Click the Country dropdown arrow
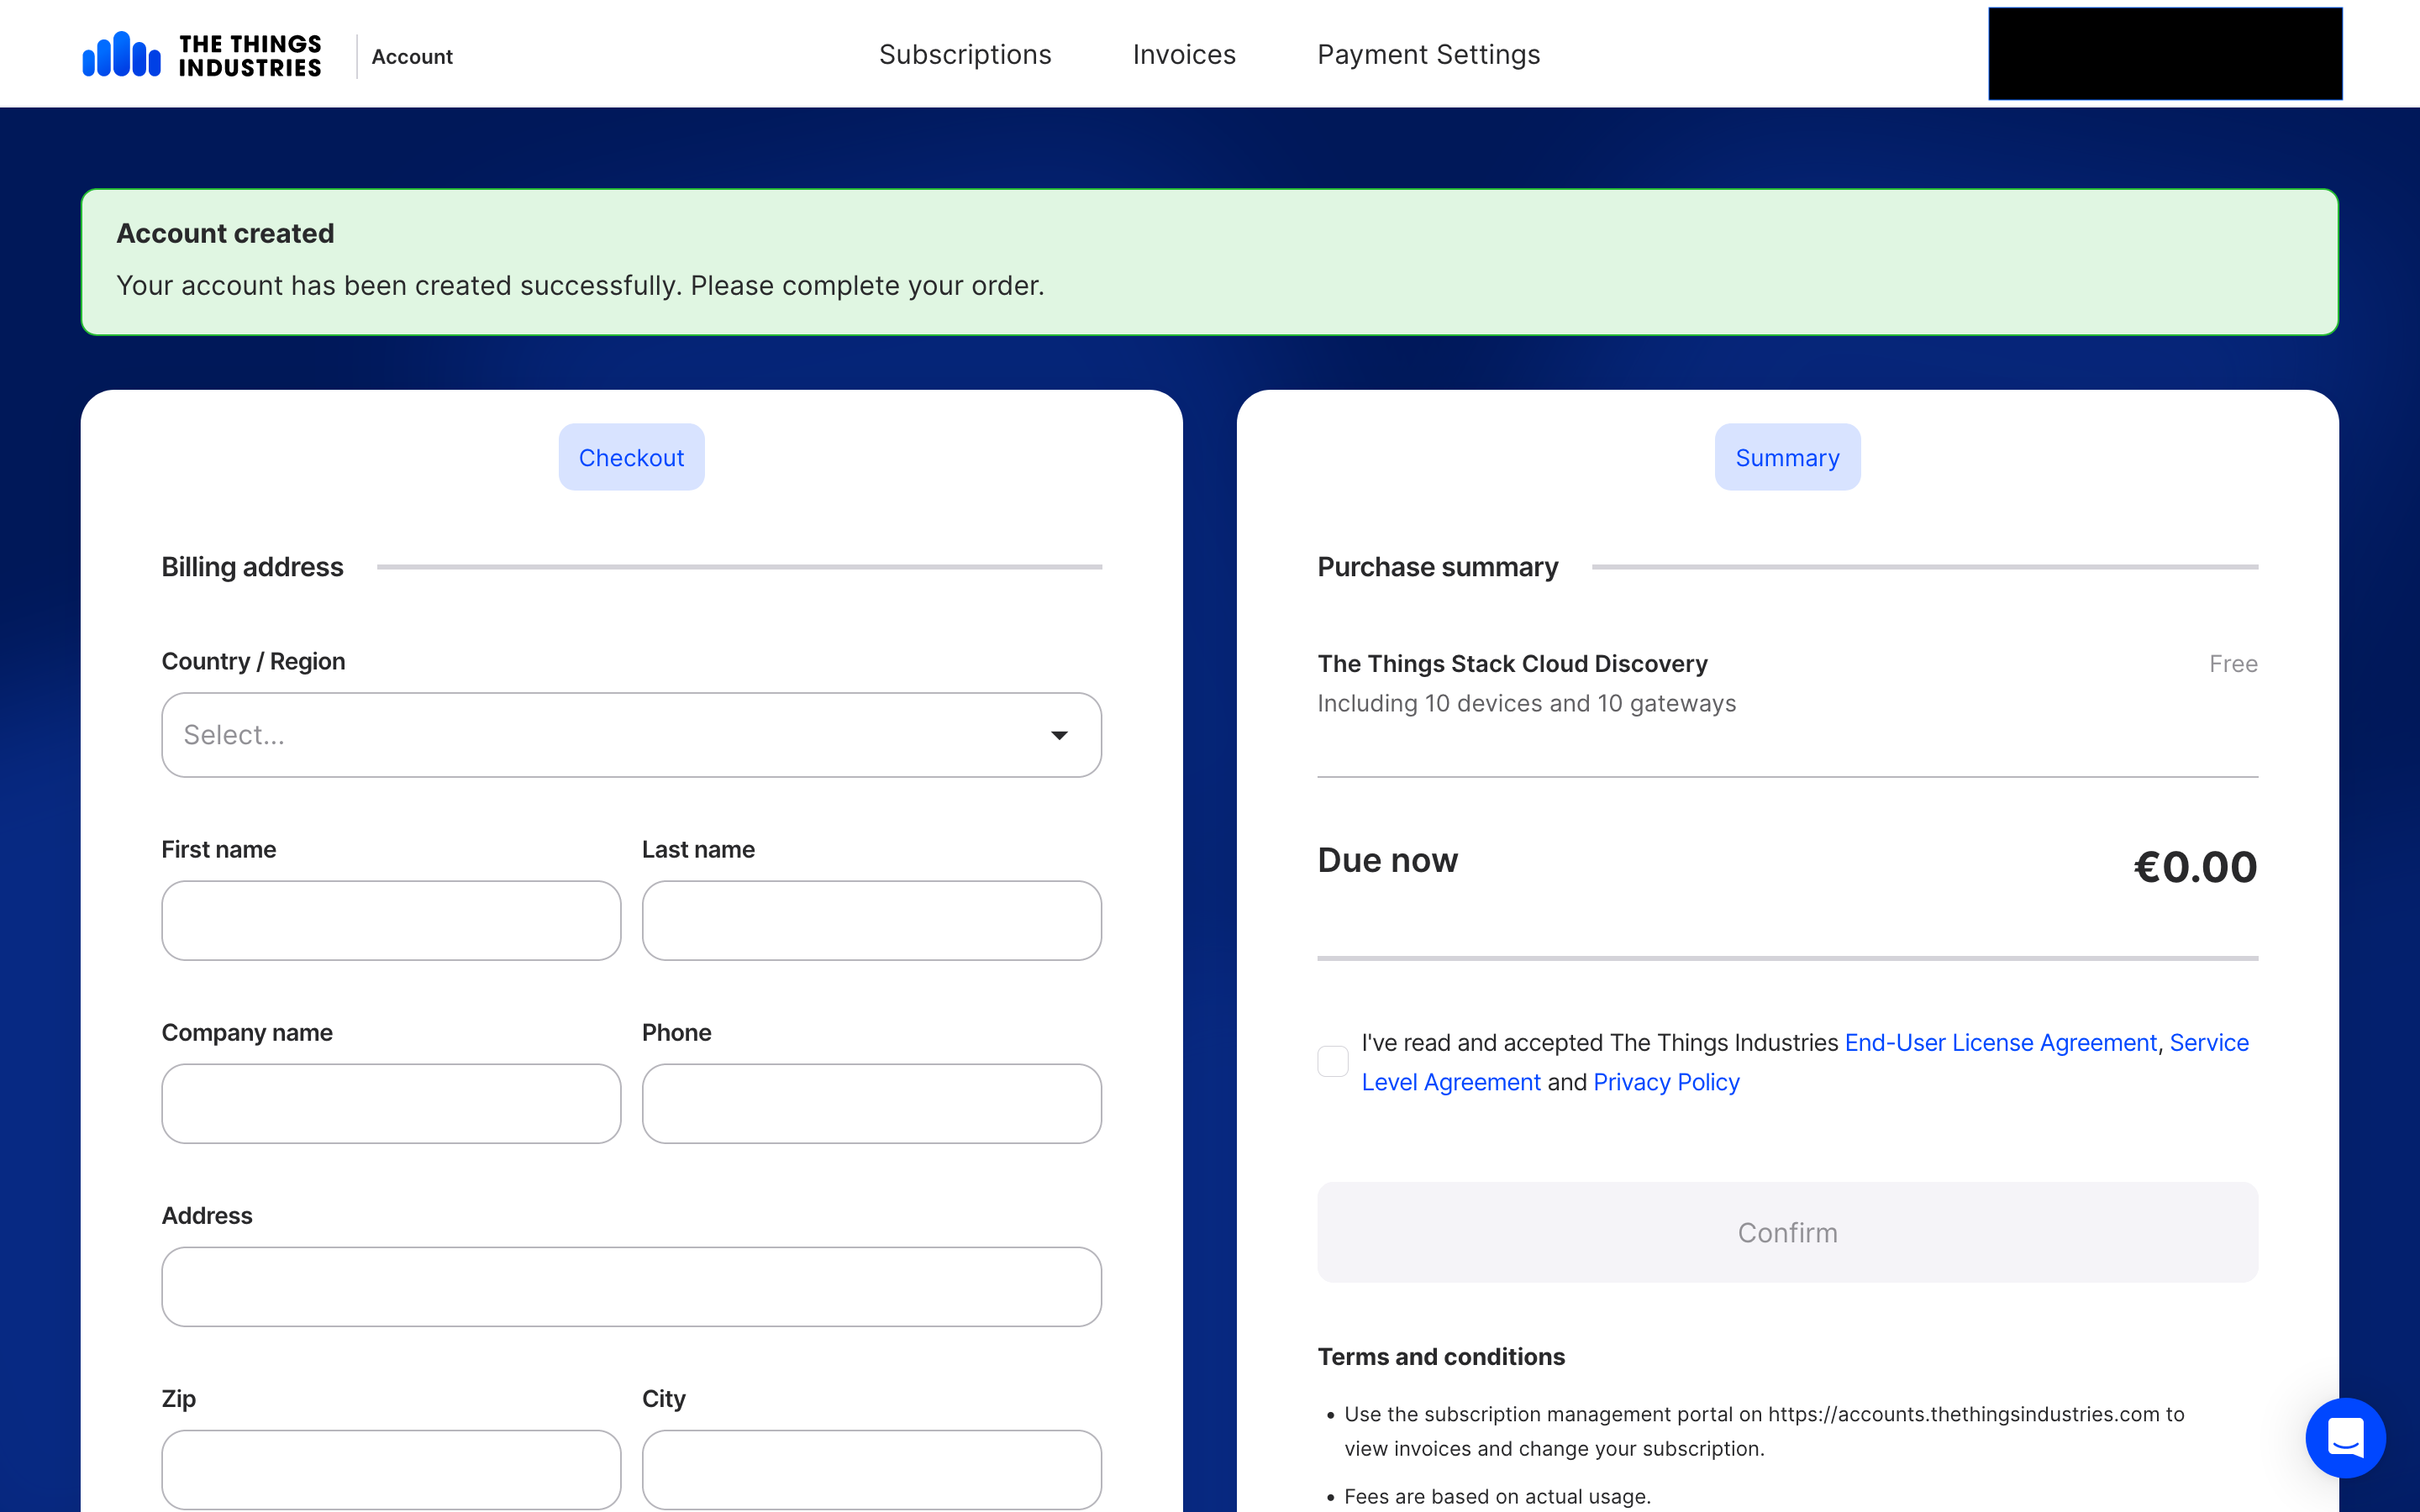Screen dimensions: 2420x1512 [x=1059, y=735]
